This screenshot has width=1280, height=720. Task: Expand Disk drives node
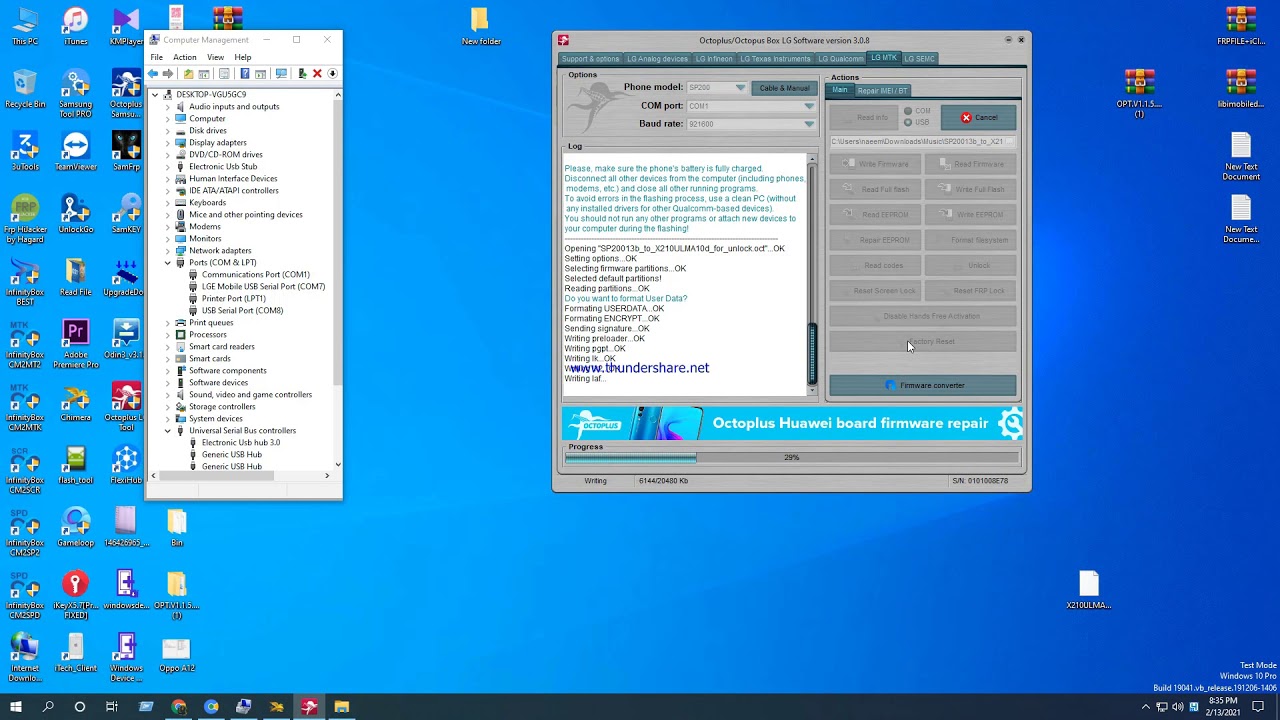click(168, 131)
